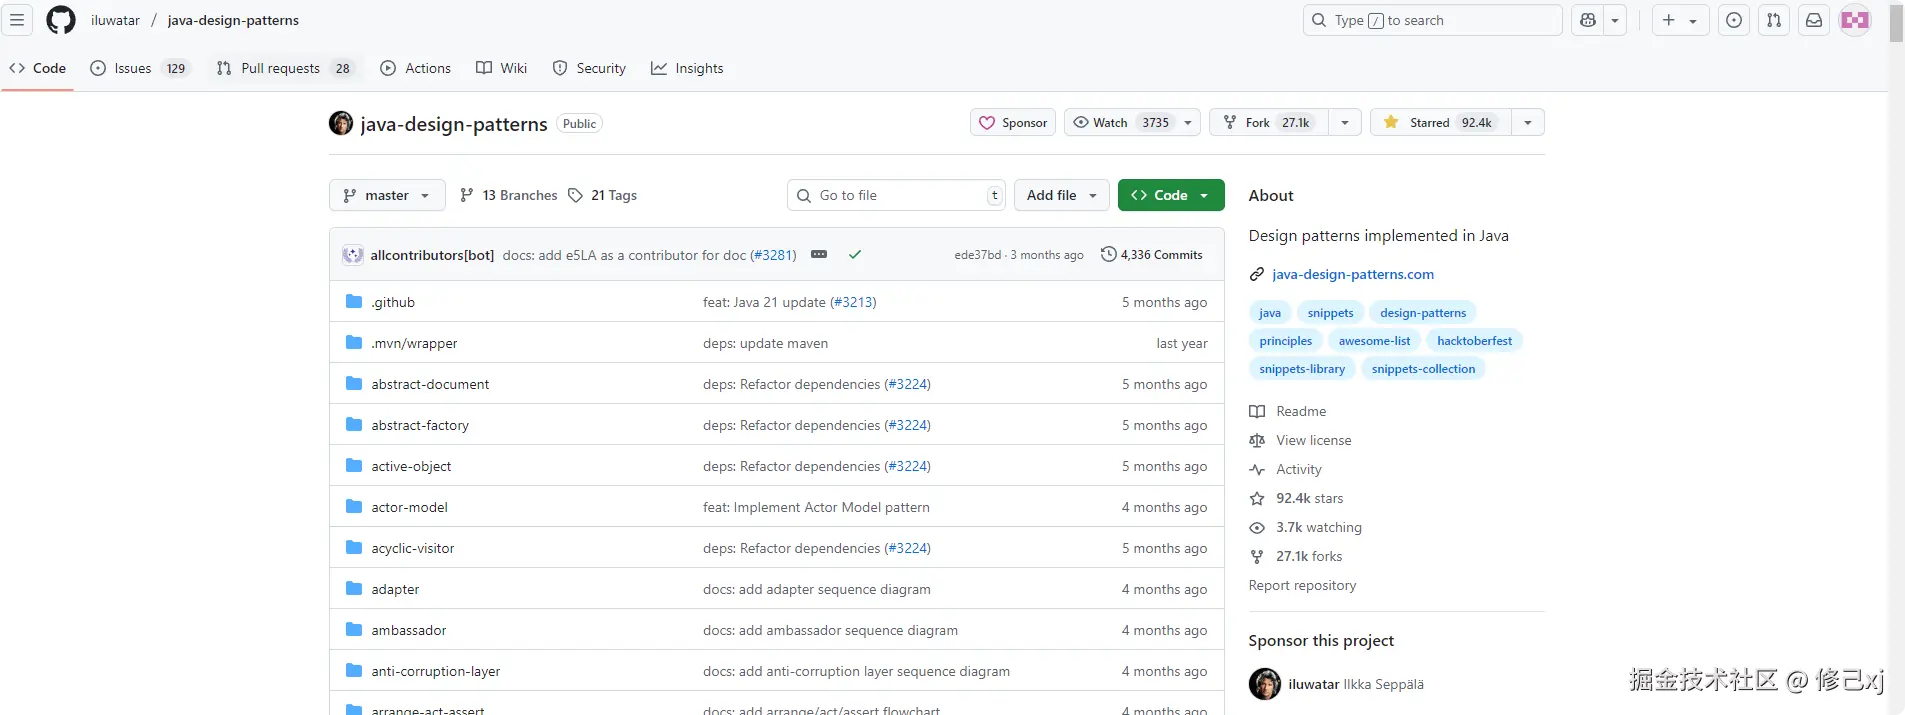Expand the green Code dropdown
The image size is (1905, 715).
[1171, 195]
